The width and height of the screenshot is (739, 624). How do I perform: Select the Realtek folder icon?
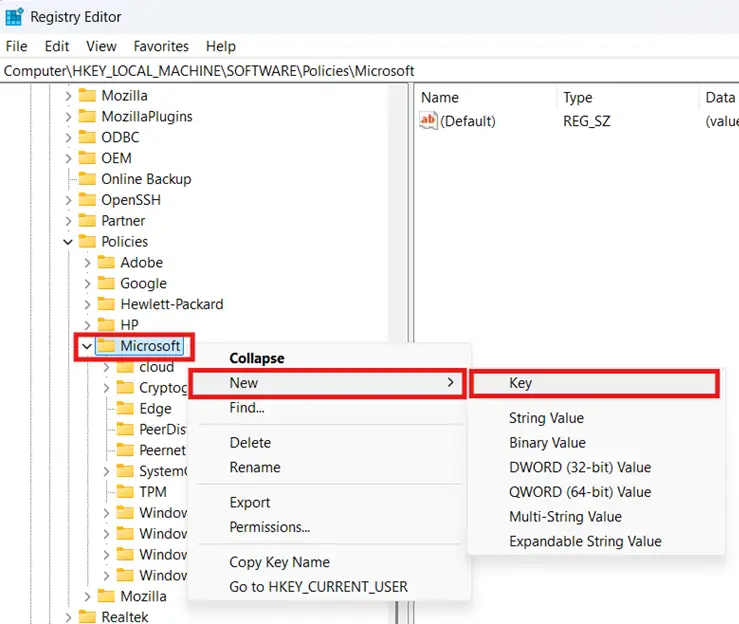87,616
